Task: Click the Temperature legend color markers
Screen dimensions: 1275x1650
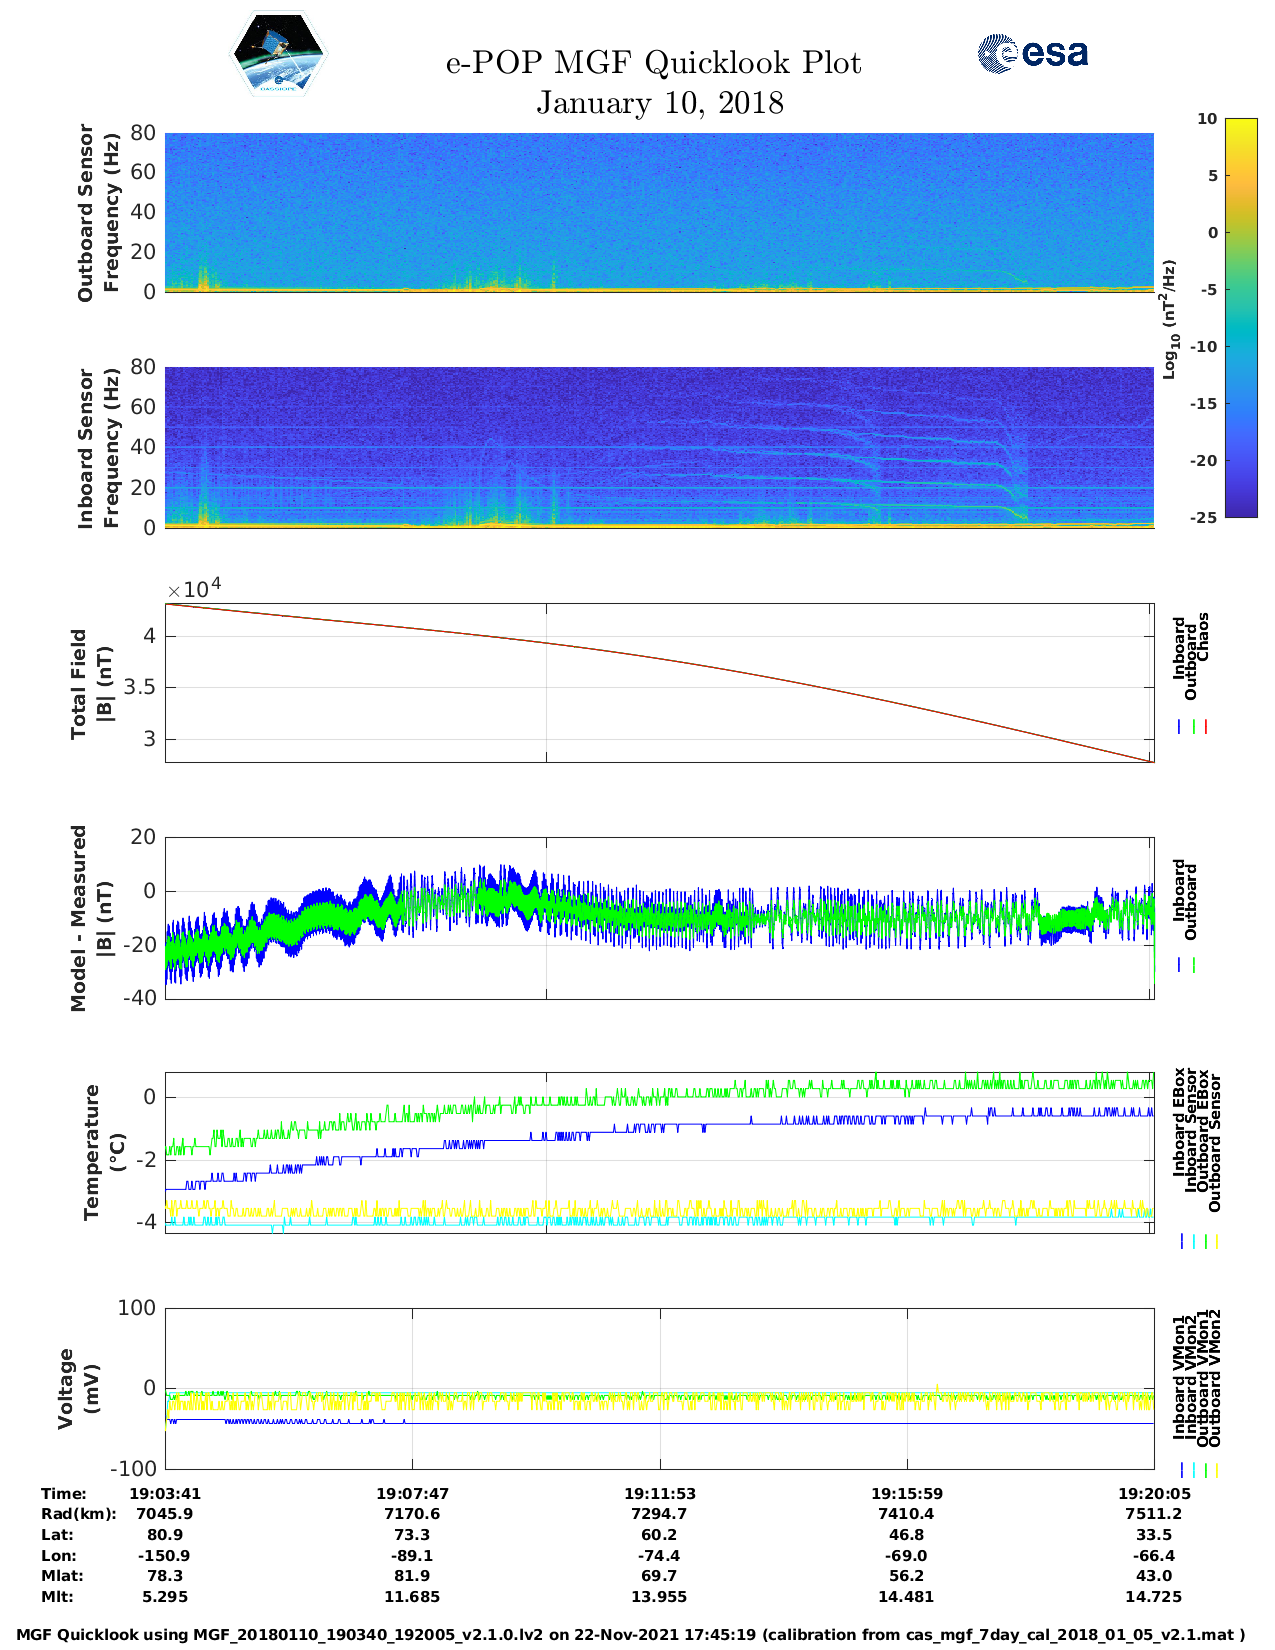Action: point(1199,1241)
